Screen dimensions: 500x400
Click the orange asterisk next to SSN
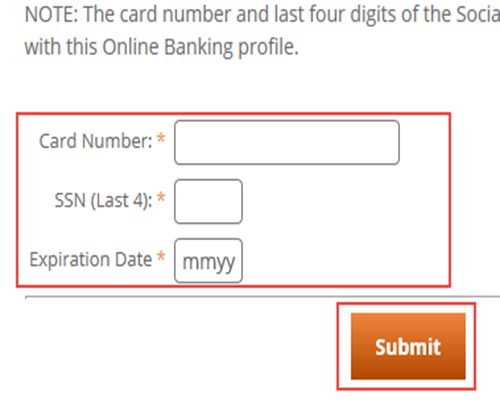pos(161,197)
